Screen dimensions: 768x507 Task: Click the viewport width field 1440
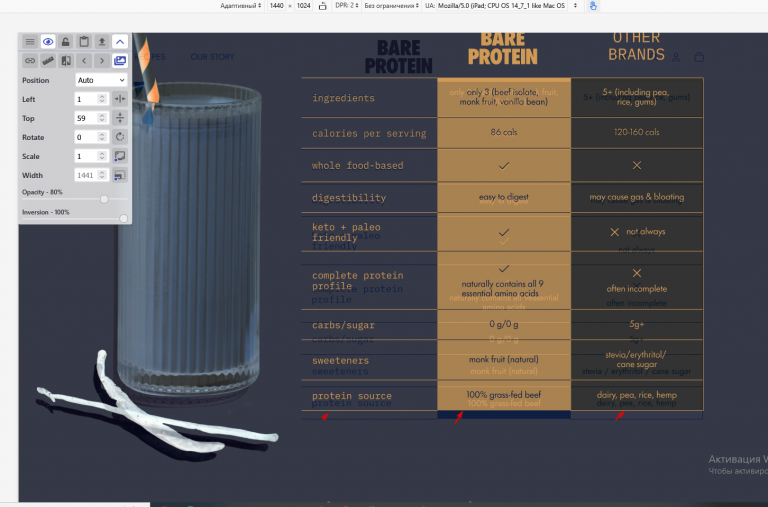[x=277, y=6]
